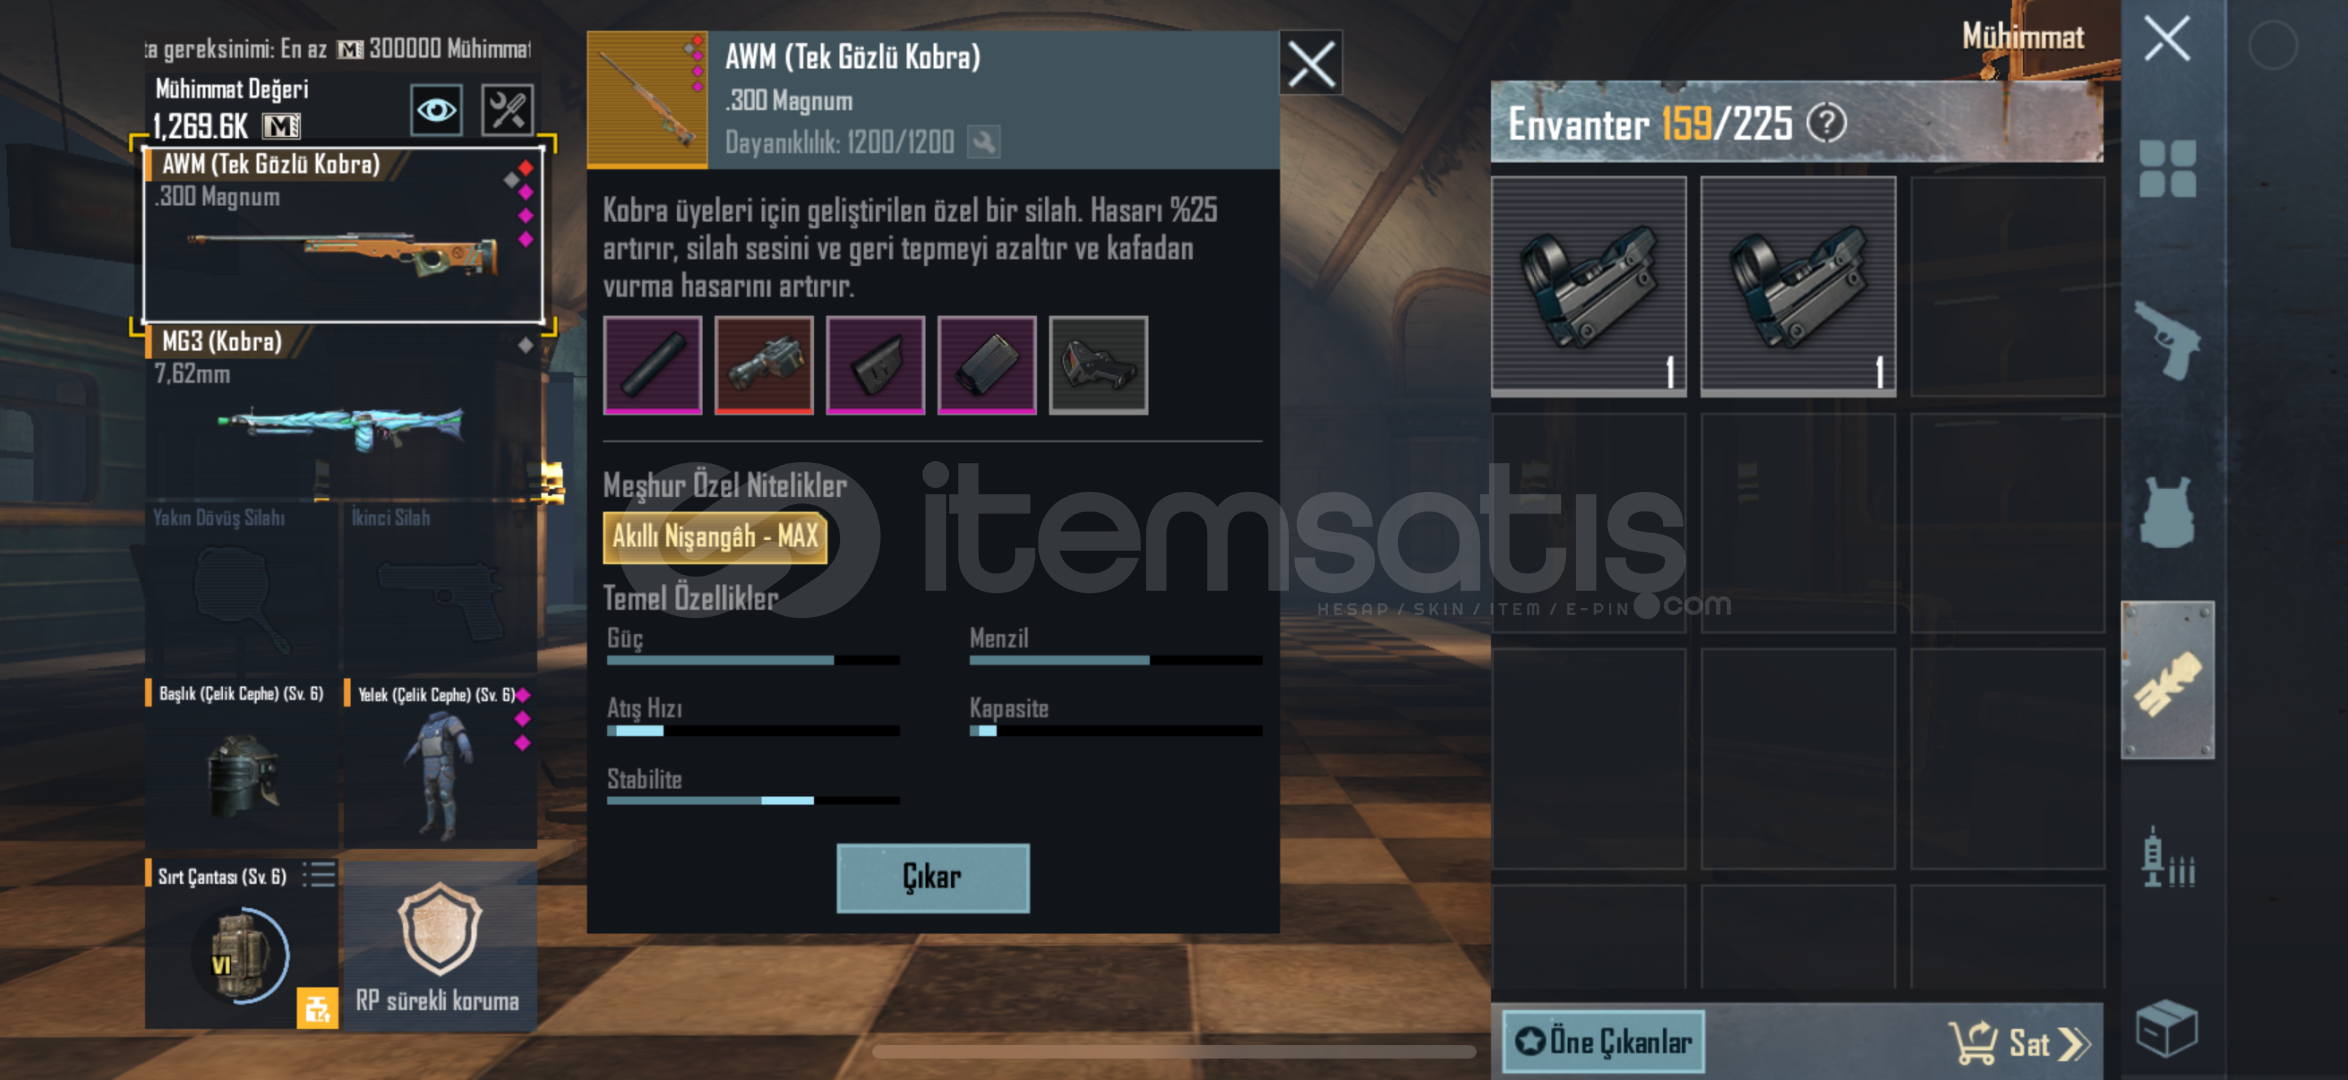
Task: Open the pistol weapons category
Action: click(x=2168, y=340)
